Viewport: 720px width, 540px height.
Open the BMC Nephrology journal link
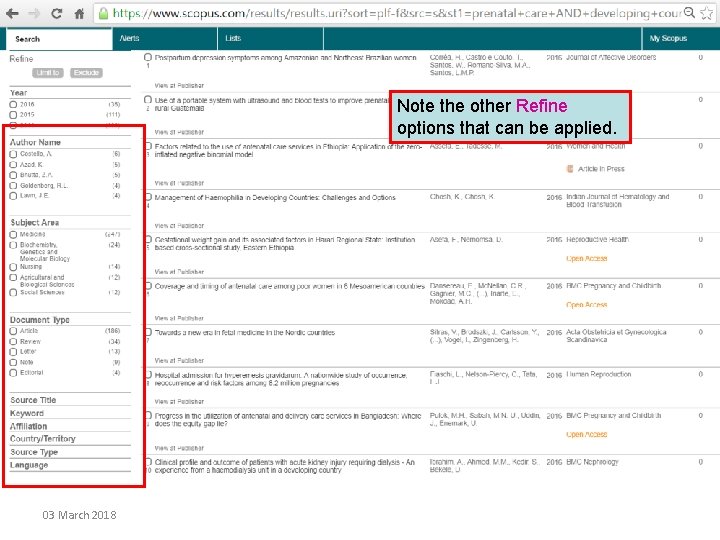[592, 462]
